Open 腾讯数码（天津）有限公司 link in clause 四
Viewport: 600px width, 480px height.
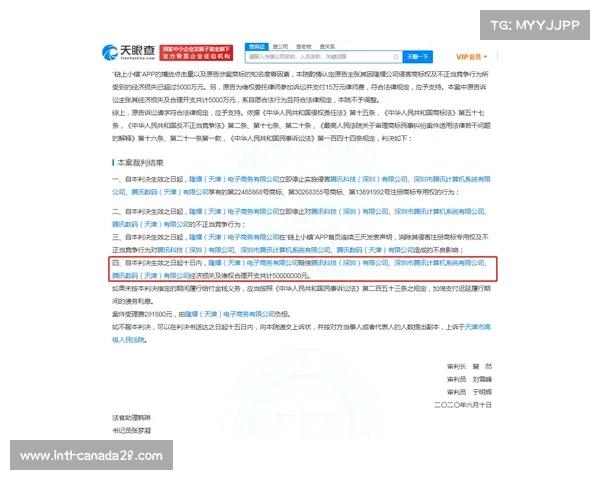(151, 275)
